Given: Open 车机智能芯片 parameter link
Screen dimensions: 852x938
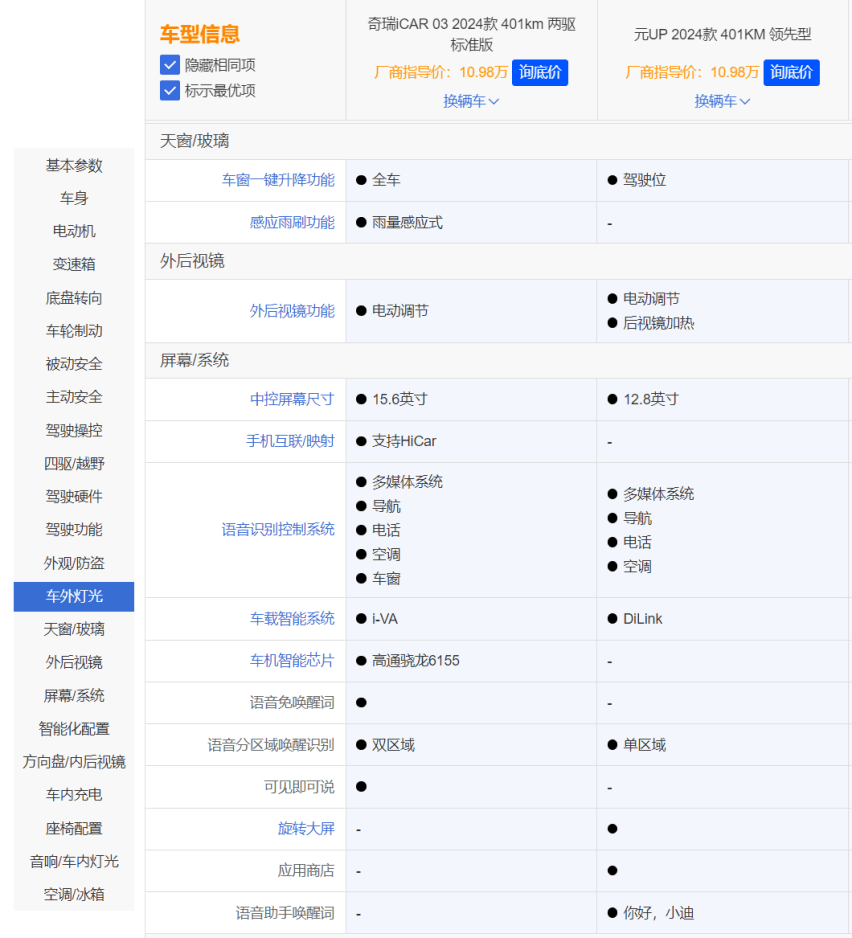Looking at the screenshot, I should tap(292, 660).
